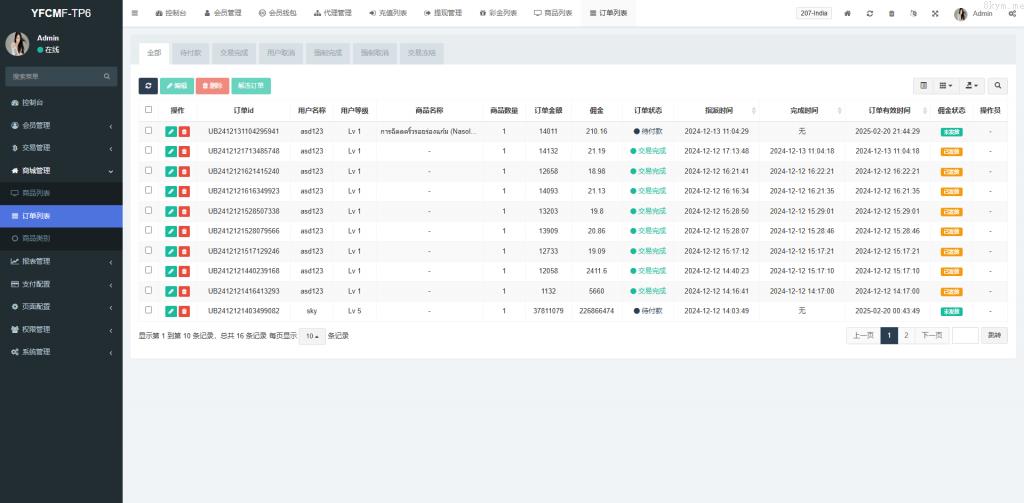Screen dimensions: 1024x503
Task: Click the top-bar trash clear-cache icon
Action: pos(892,14)
